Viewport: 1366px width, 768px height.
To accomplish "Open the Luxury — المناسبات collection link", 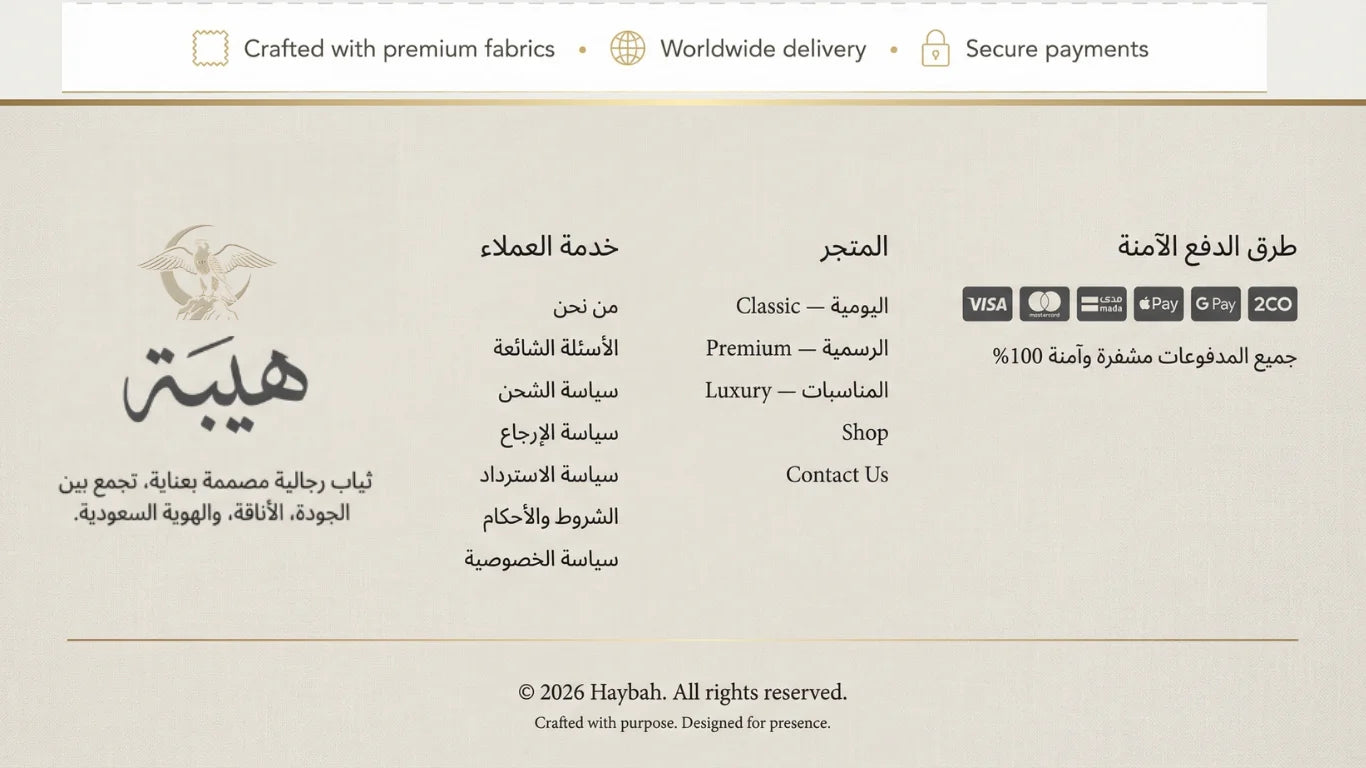I will [796, 390].
